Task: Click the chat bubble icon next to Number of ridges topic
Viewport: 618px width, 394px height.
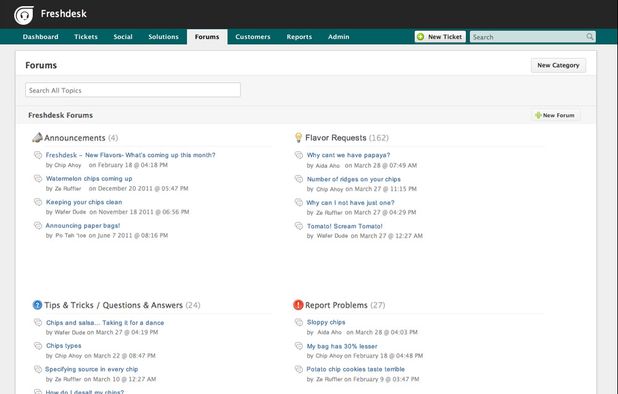Action: click(x=299, y=179)
